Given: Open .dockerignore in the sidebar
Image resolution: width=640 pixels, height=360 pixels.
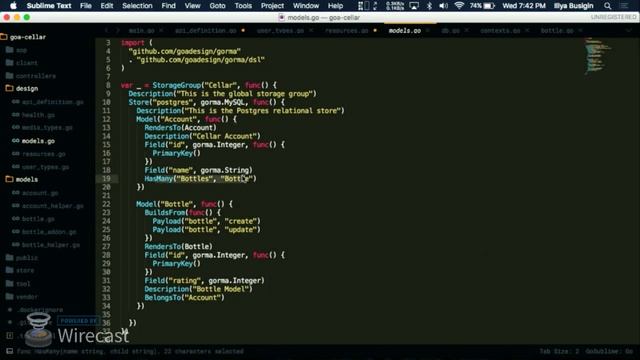Looking at the screenshot, I should pyautogui.click(x=40, y=310).
